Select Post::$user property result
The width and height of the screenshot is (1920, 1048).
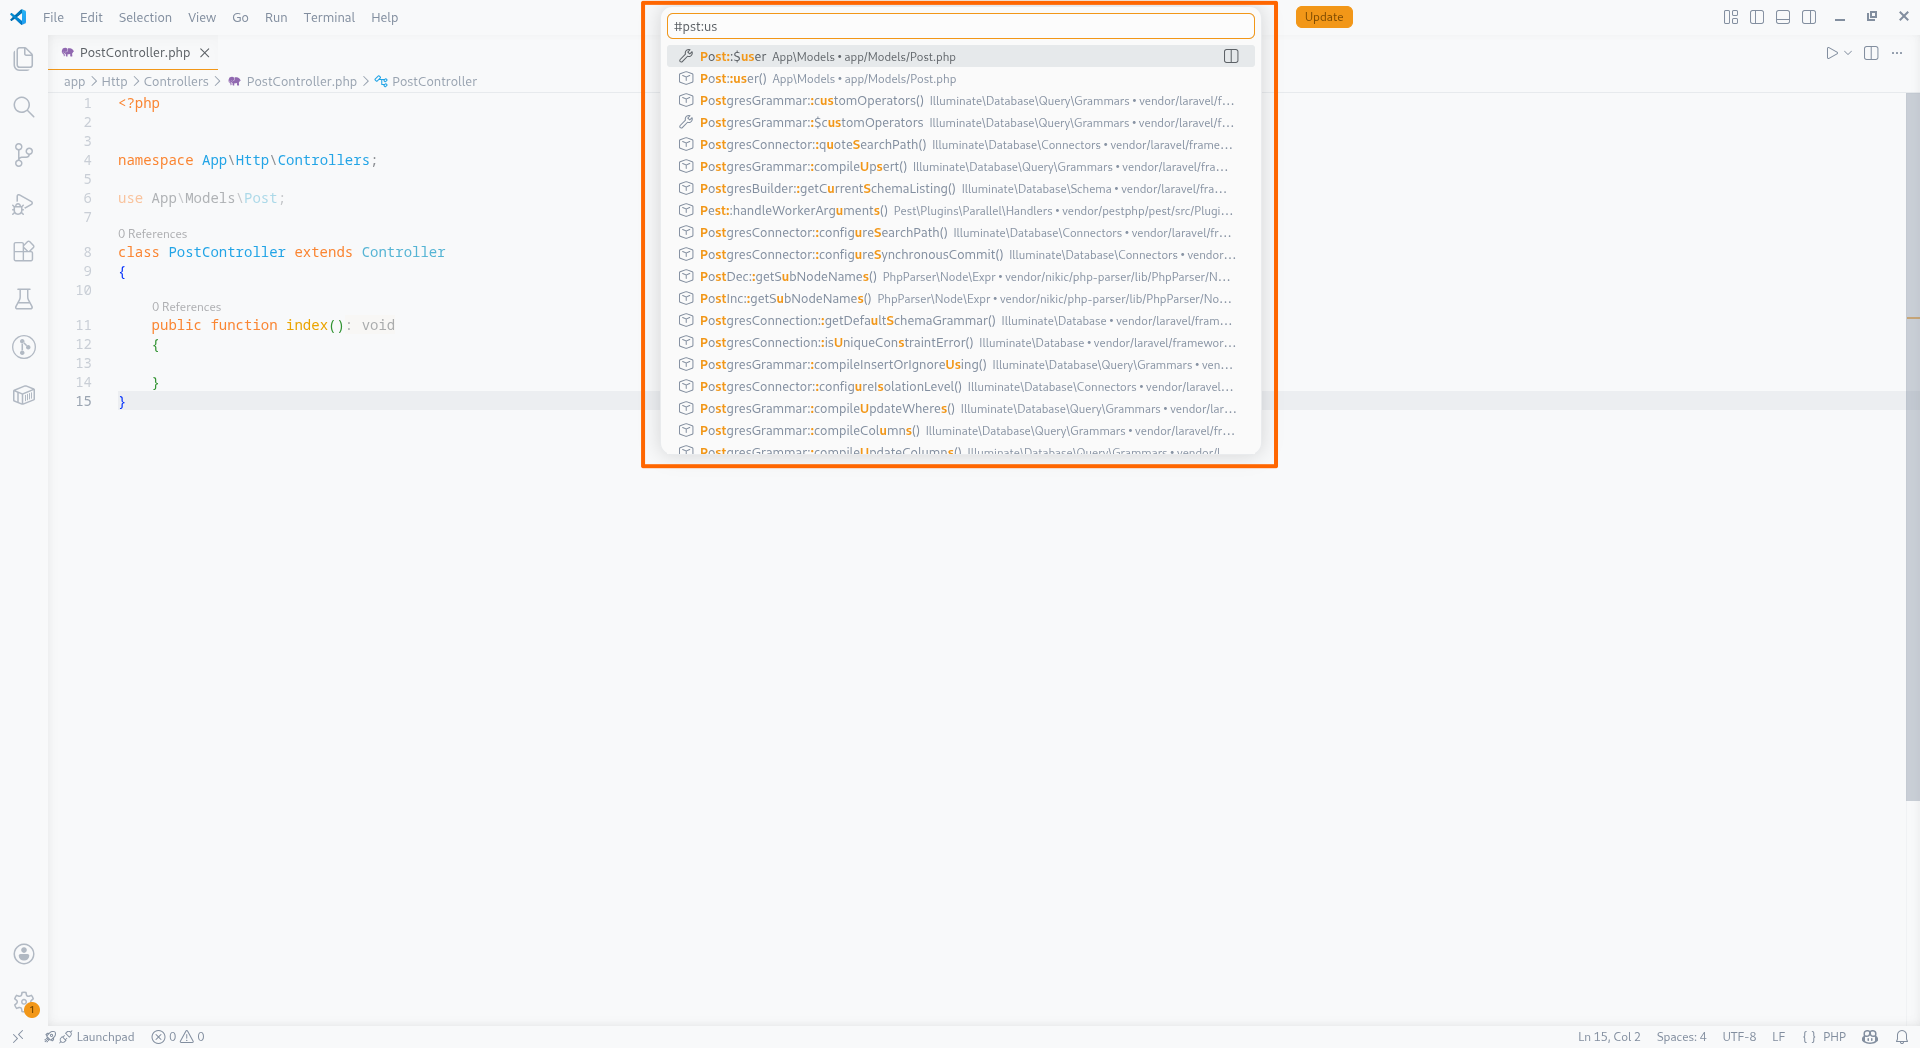pos(960,57)
